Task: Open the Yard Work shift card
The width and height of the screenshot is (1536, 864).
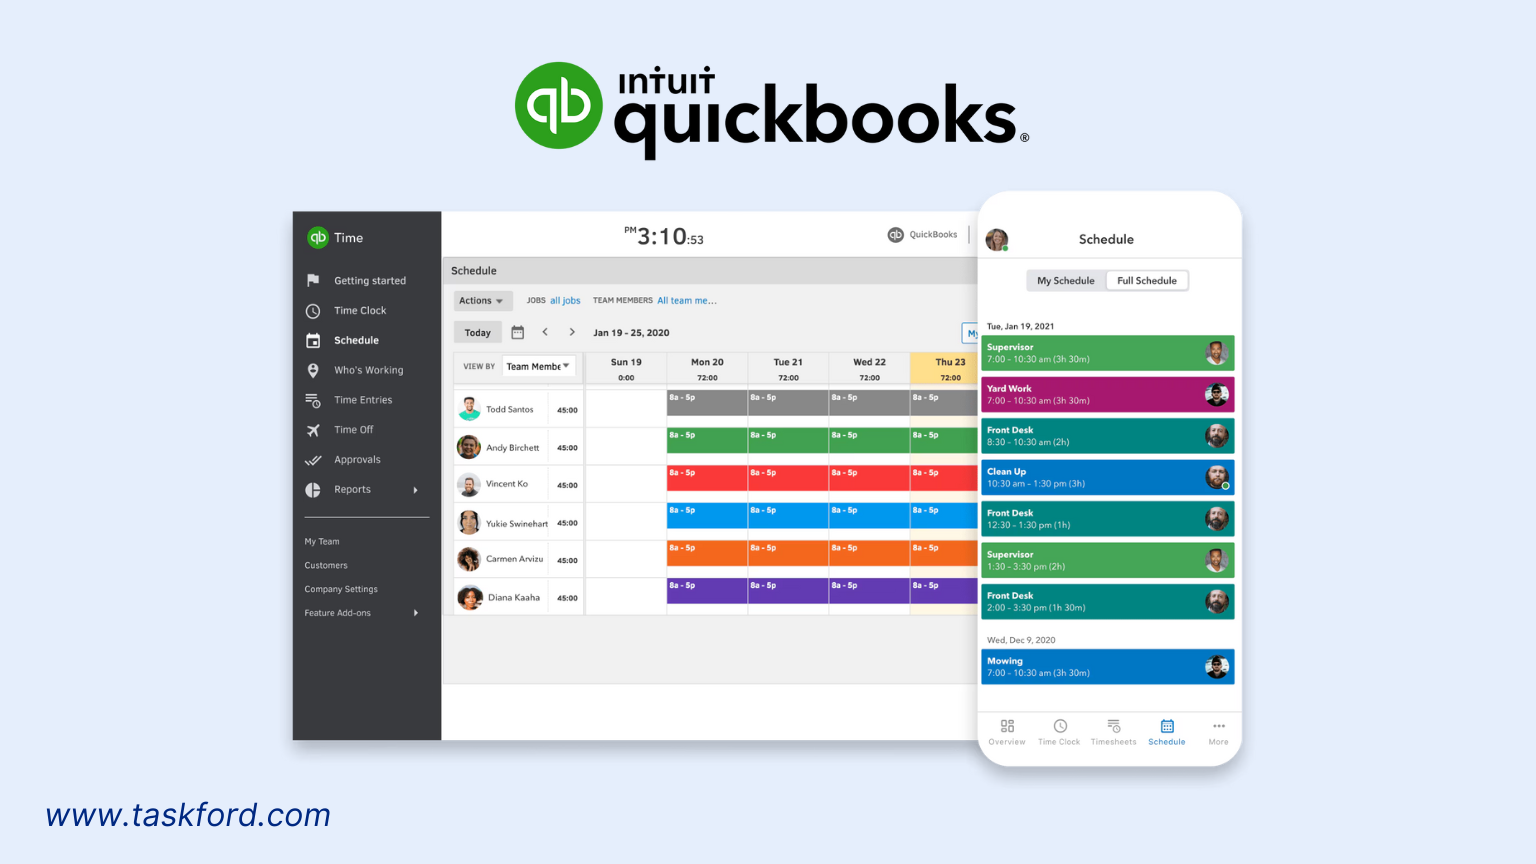Action: tap(1108, 395)
